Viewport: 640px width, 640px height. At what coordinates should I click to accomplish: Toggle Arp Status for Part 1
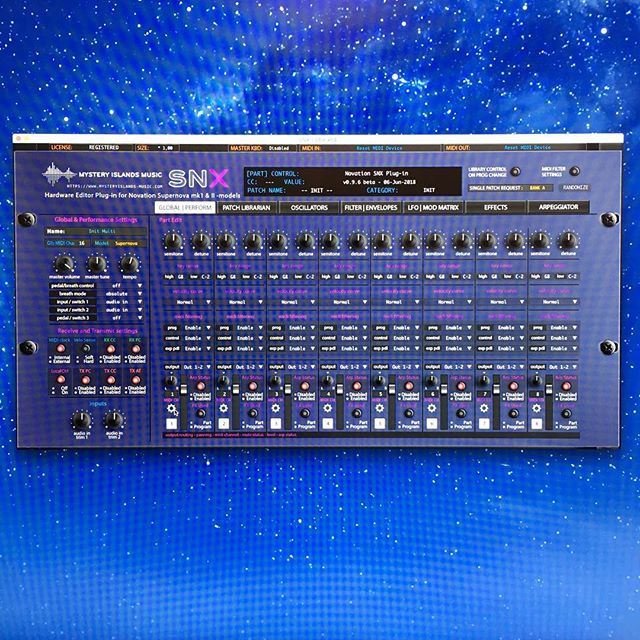coord(200,386)
